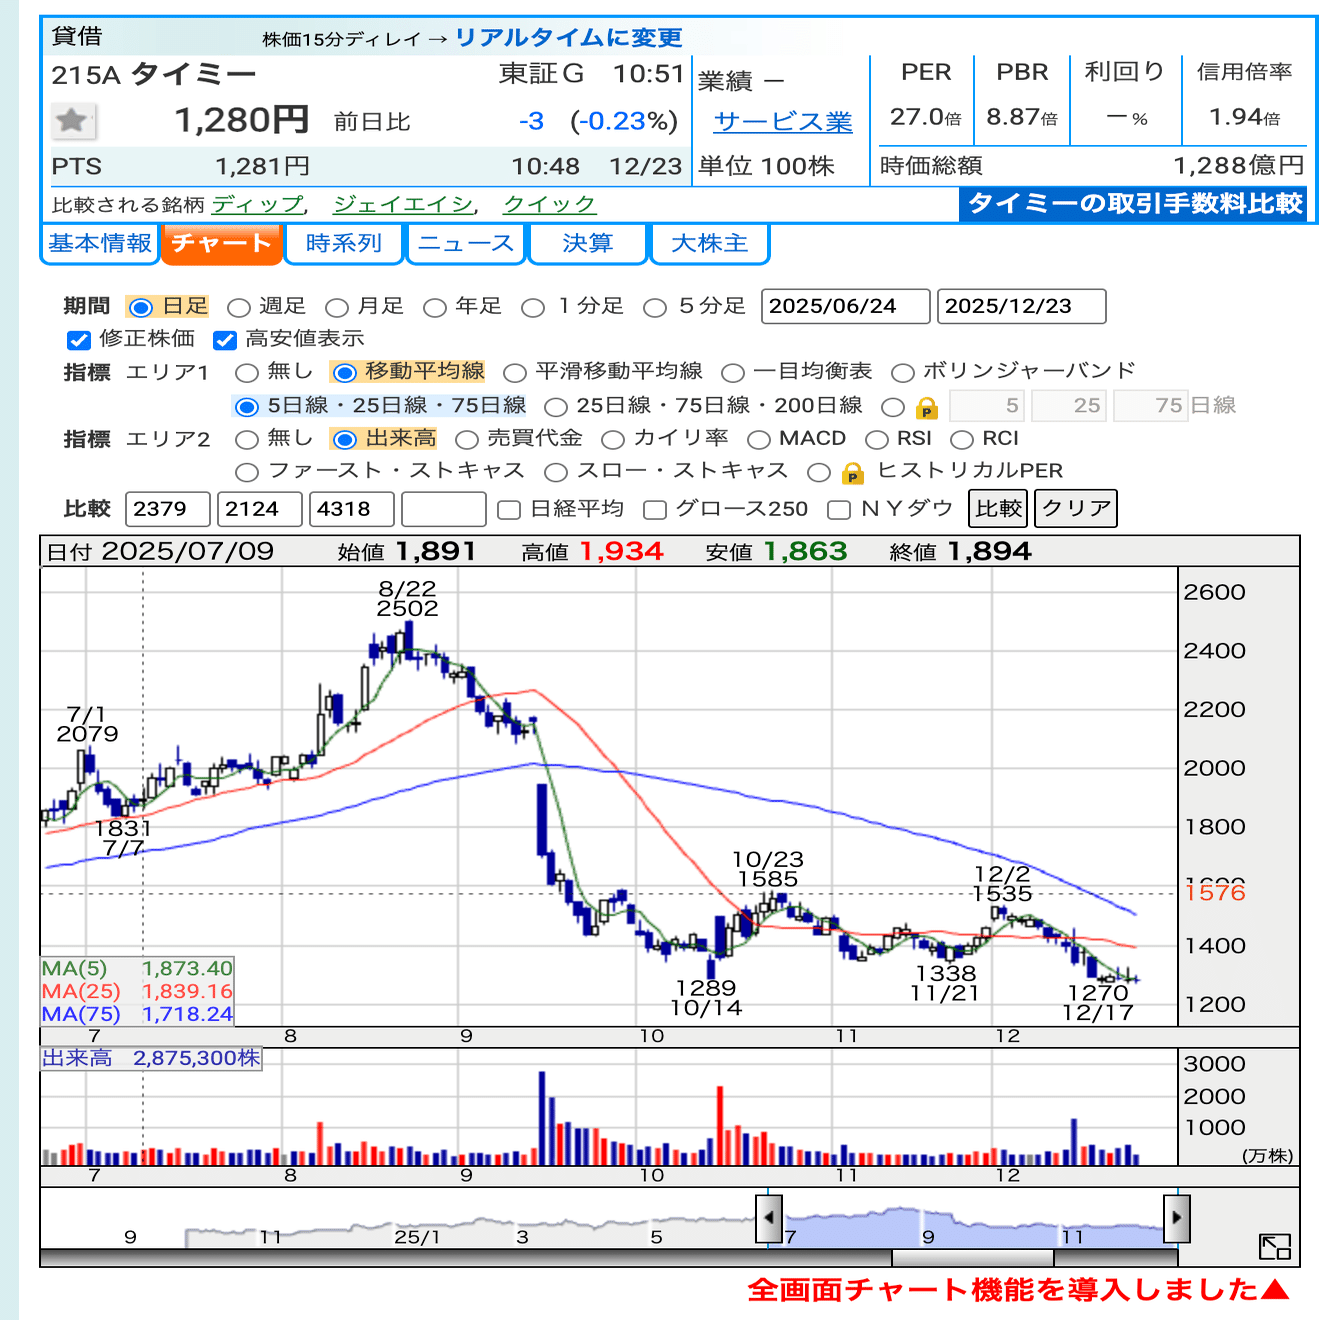Click the left arrow on the chart range bar

(x=768, y=1217)
